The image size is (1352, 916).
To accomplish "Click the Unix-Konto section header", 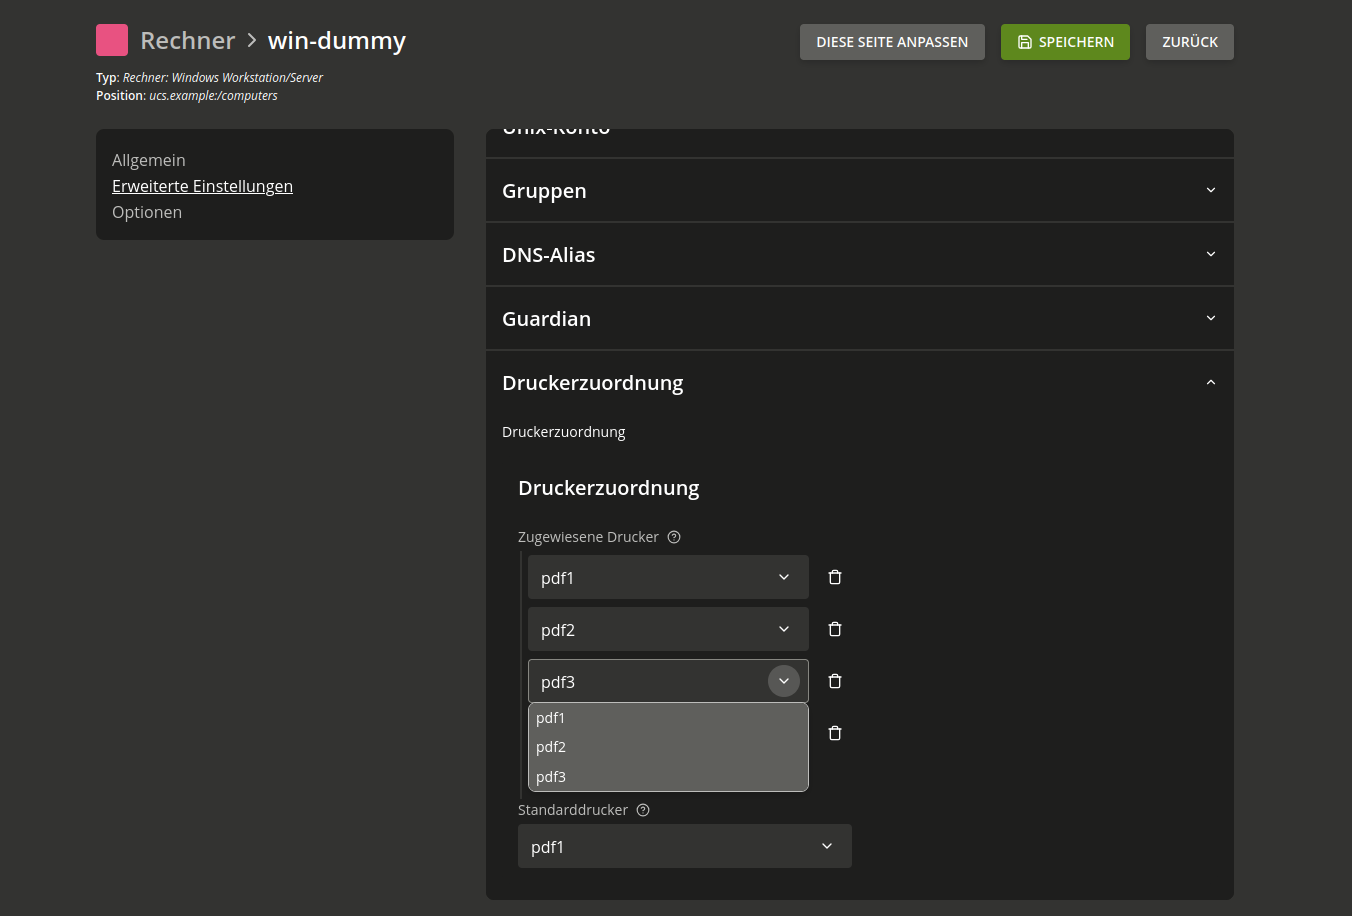I will [x=859, y=142].
